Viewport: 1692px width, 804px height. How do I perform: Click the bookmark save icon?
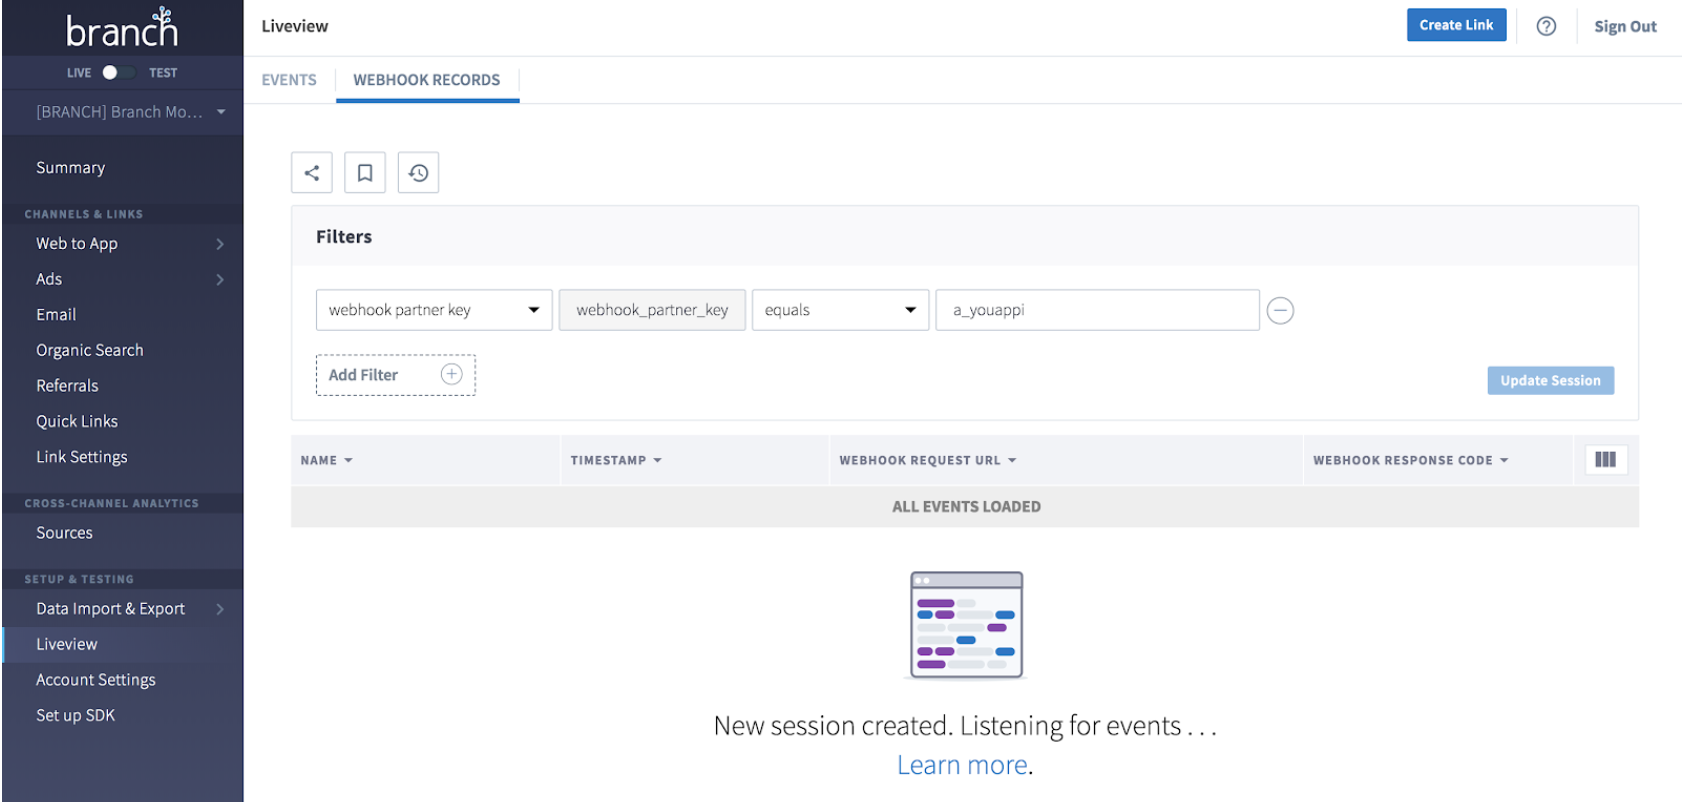tap(365, 173)
